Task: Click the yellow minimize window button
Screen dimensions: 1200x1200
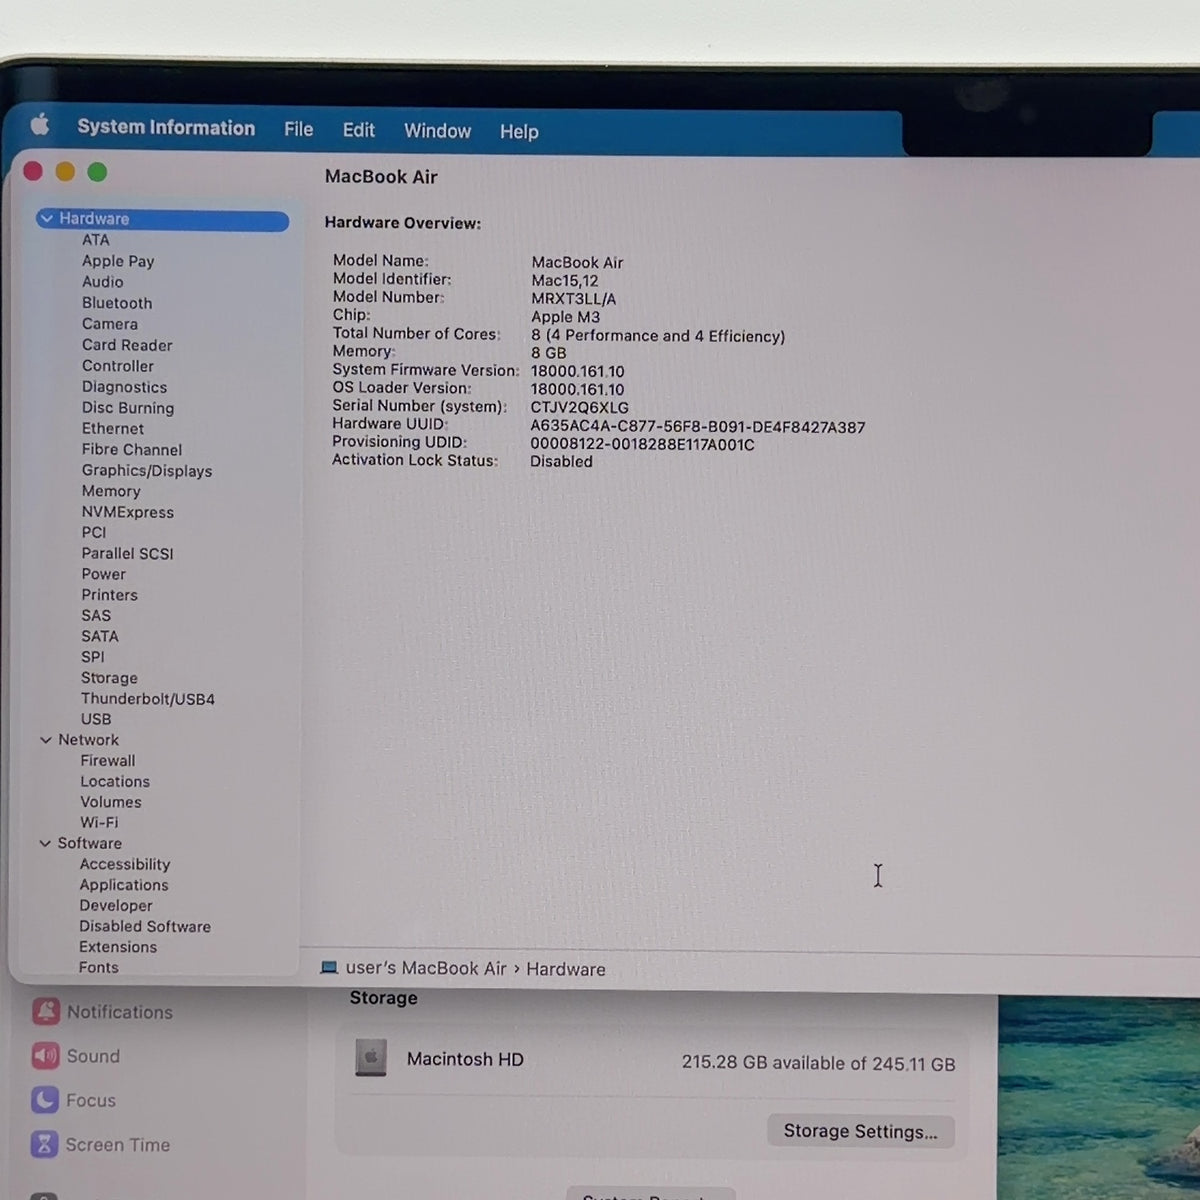Action: pos(65,172)
